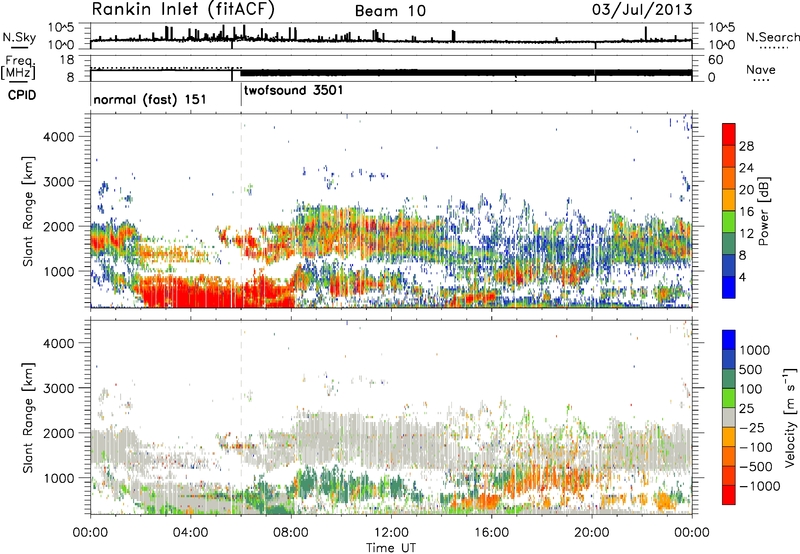Click the '04:00' time axis label
Screen dimensions: 800x554
click(190, 533)
